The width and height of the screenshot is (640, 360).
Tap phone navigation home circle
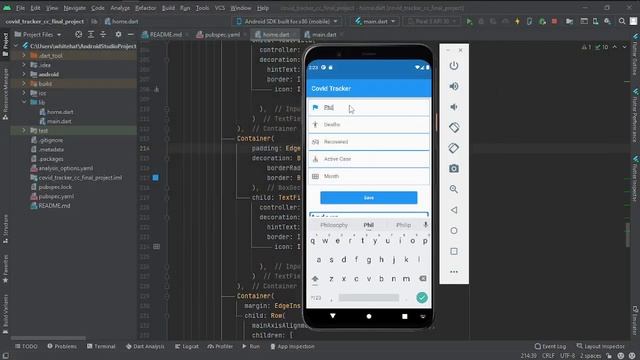369,316
